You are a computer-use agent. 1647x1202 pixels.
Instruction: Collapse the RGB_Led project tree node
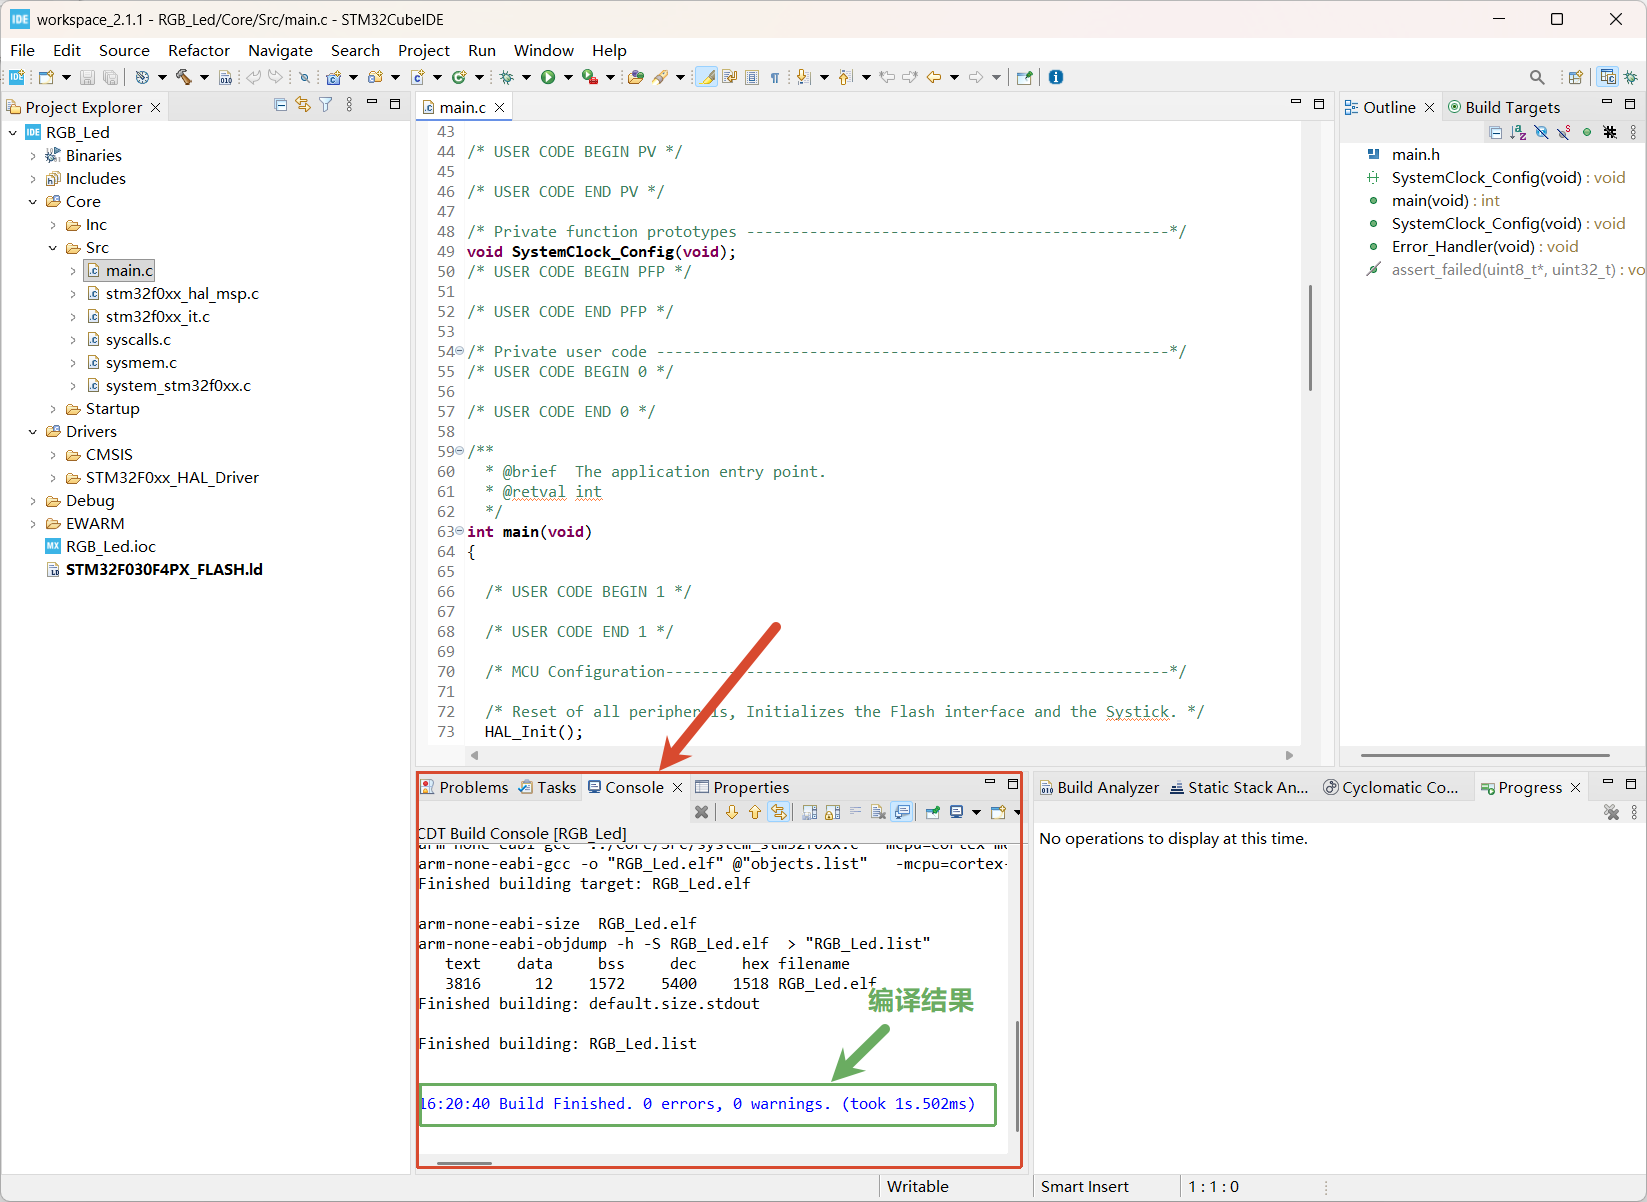[12, 132]
